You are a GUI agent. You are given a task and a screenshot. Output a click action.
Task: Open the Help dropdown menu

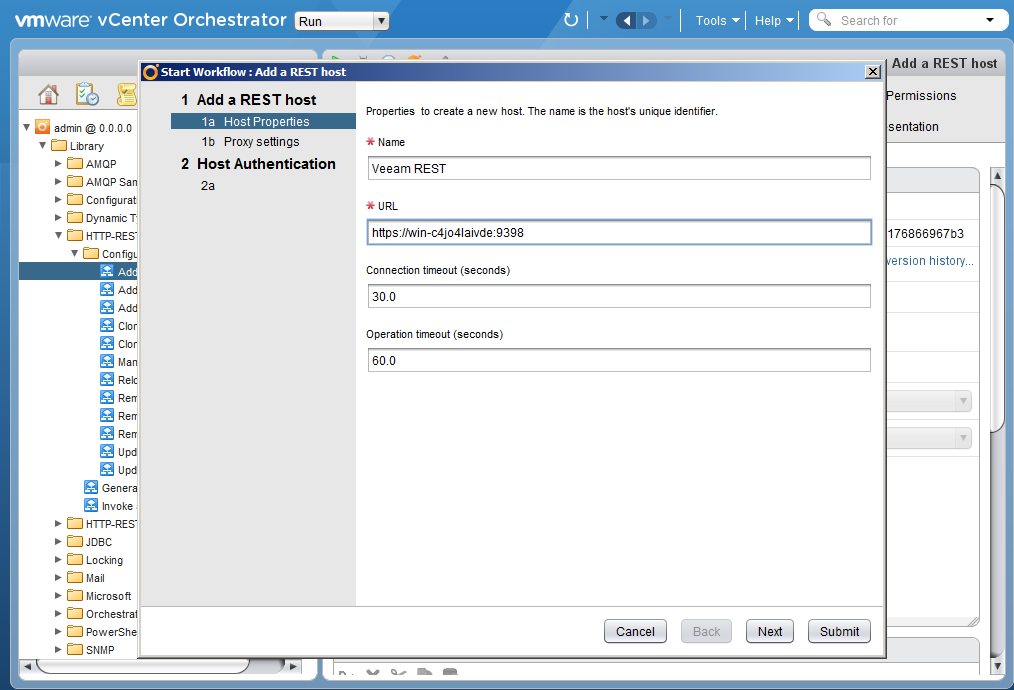[x=774, y=21]
